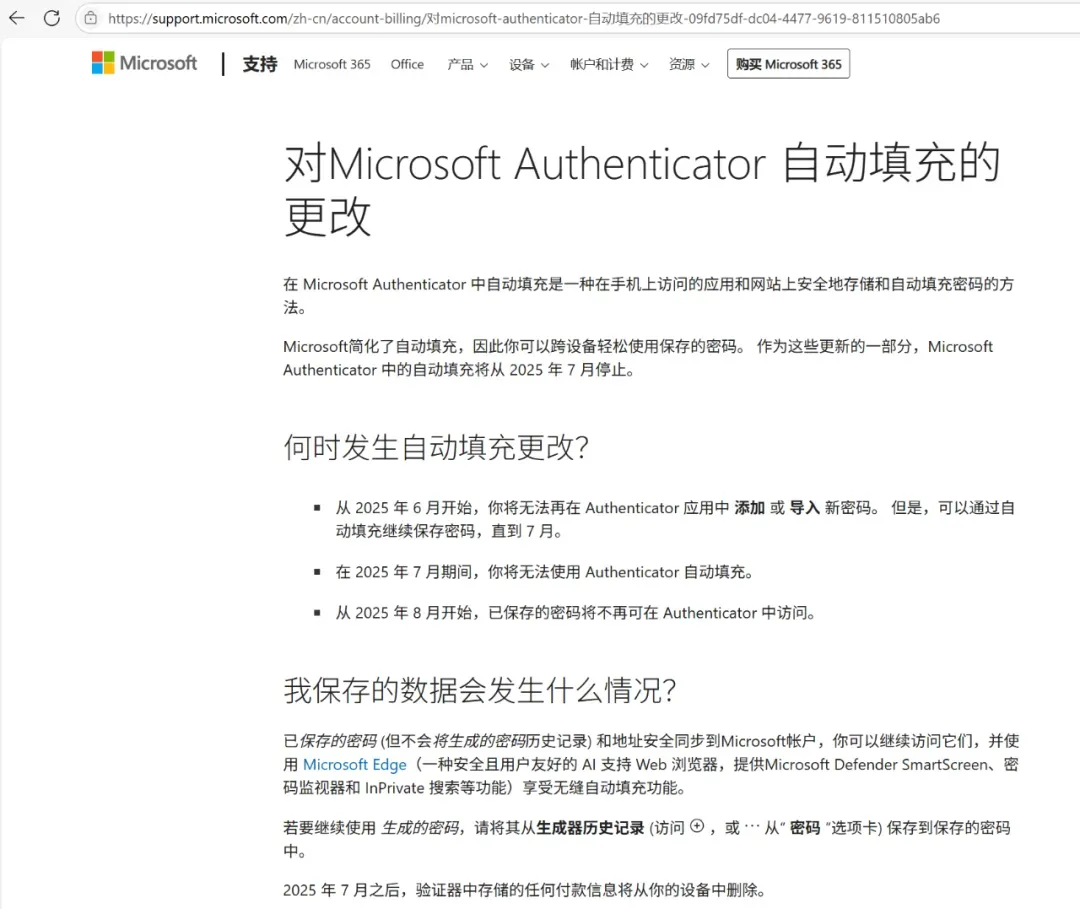Open the 资源 dropdown menu
Image resolution: width=1080 pixels, height=909 pixels.
point(689,64)
